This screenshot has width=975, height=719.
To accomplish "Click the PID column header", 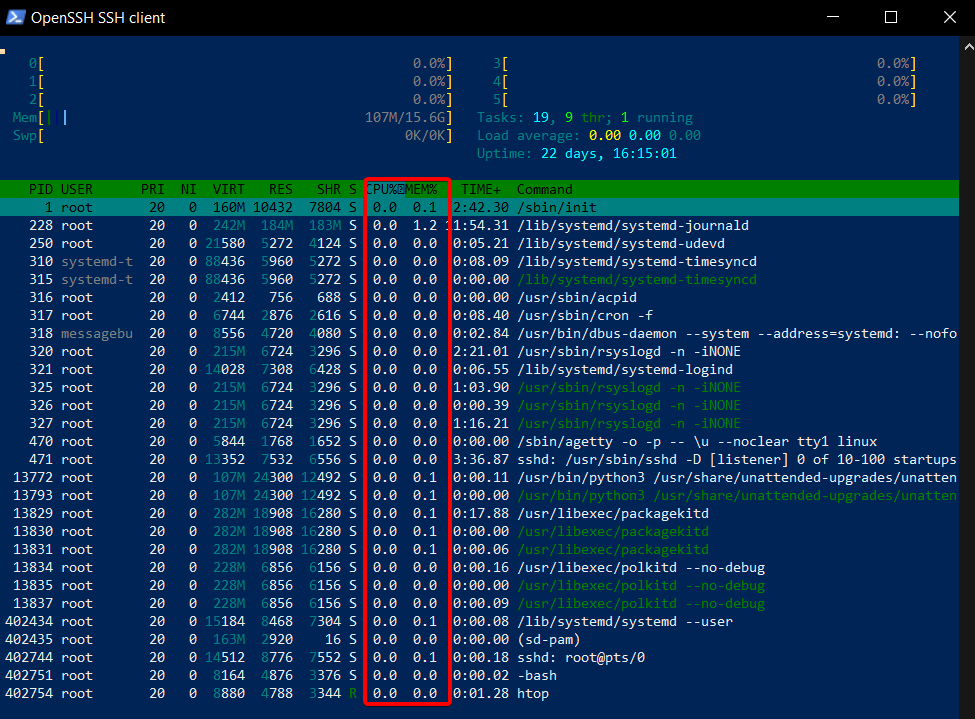I will [x=40, y=189].
